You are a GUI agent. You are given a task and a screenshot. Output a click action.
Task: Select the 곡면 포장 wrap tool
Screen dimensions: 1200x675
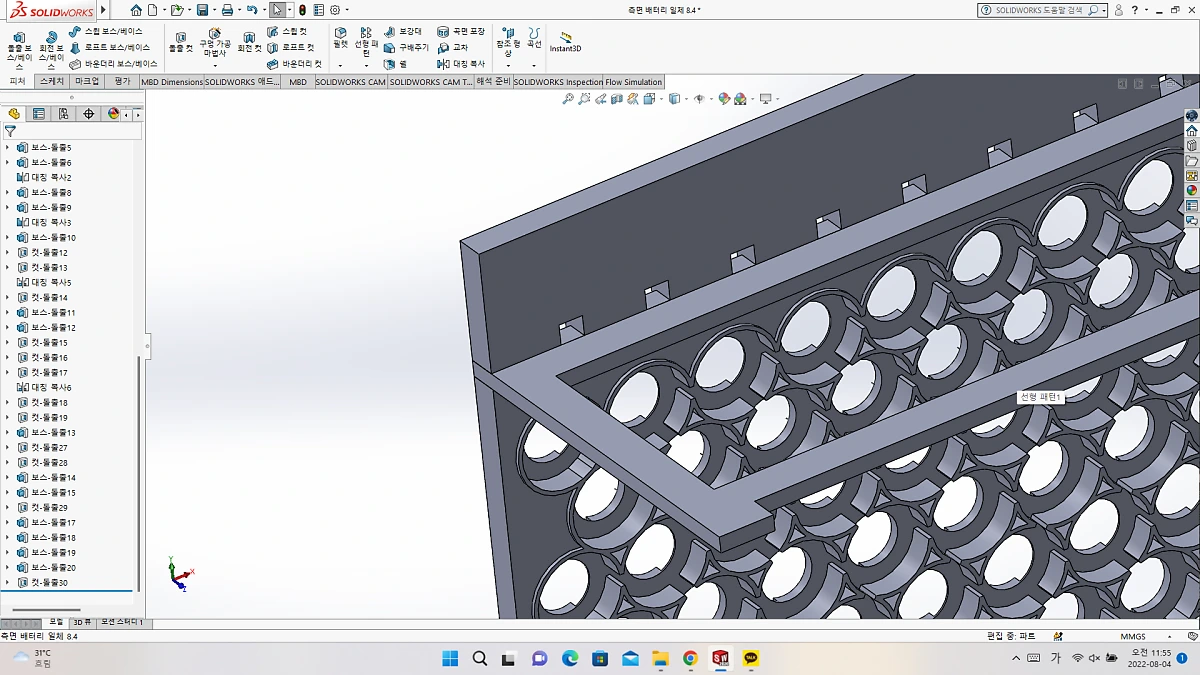pos(460,31)
